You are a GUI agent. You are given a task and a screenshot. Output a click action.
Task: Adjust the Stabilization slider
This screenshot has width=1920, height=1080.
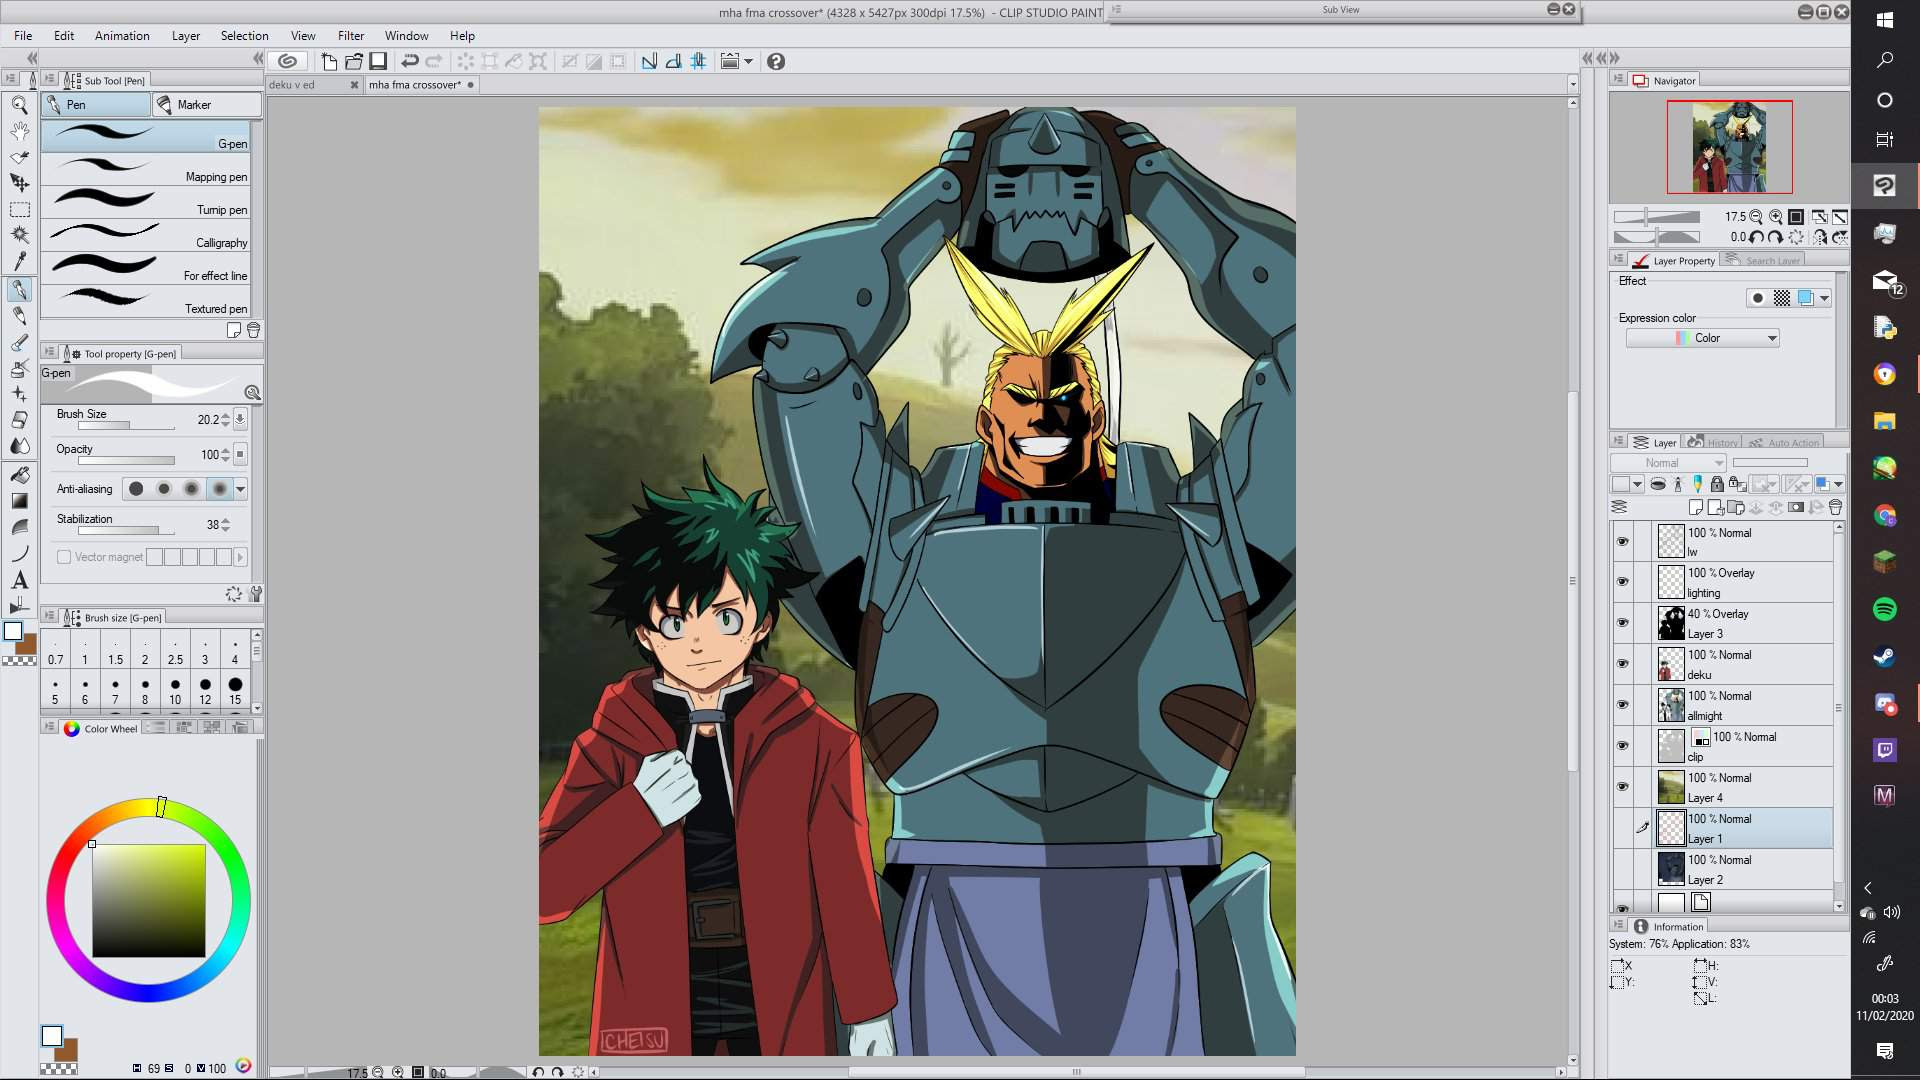(127, 531)
